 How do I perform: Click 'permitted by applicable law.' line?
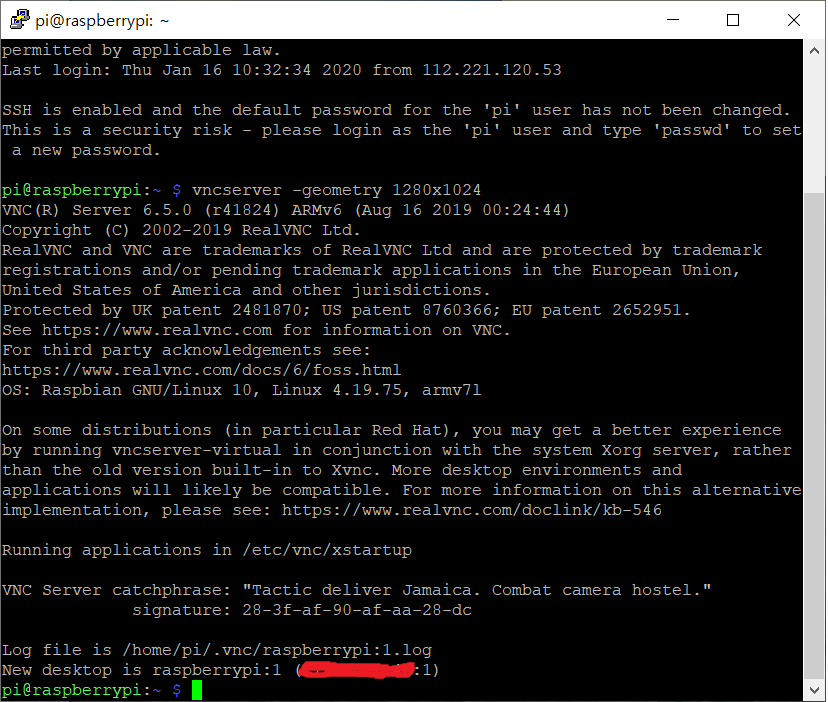[141, 50]
